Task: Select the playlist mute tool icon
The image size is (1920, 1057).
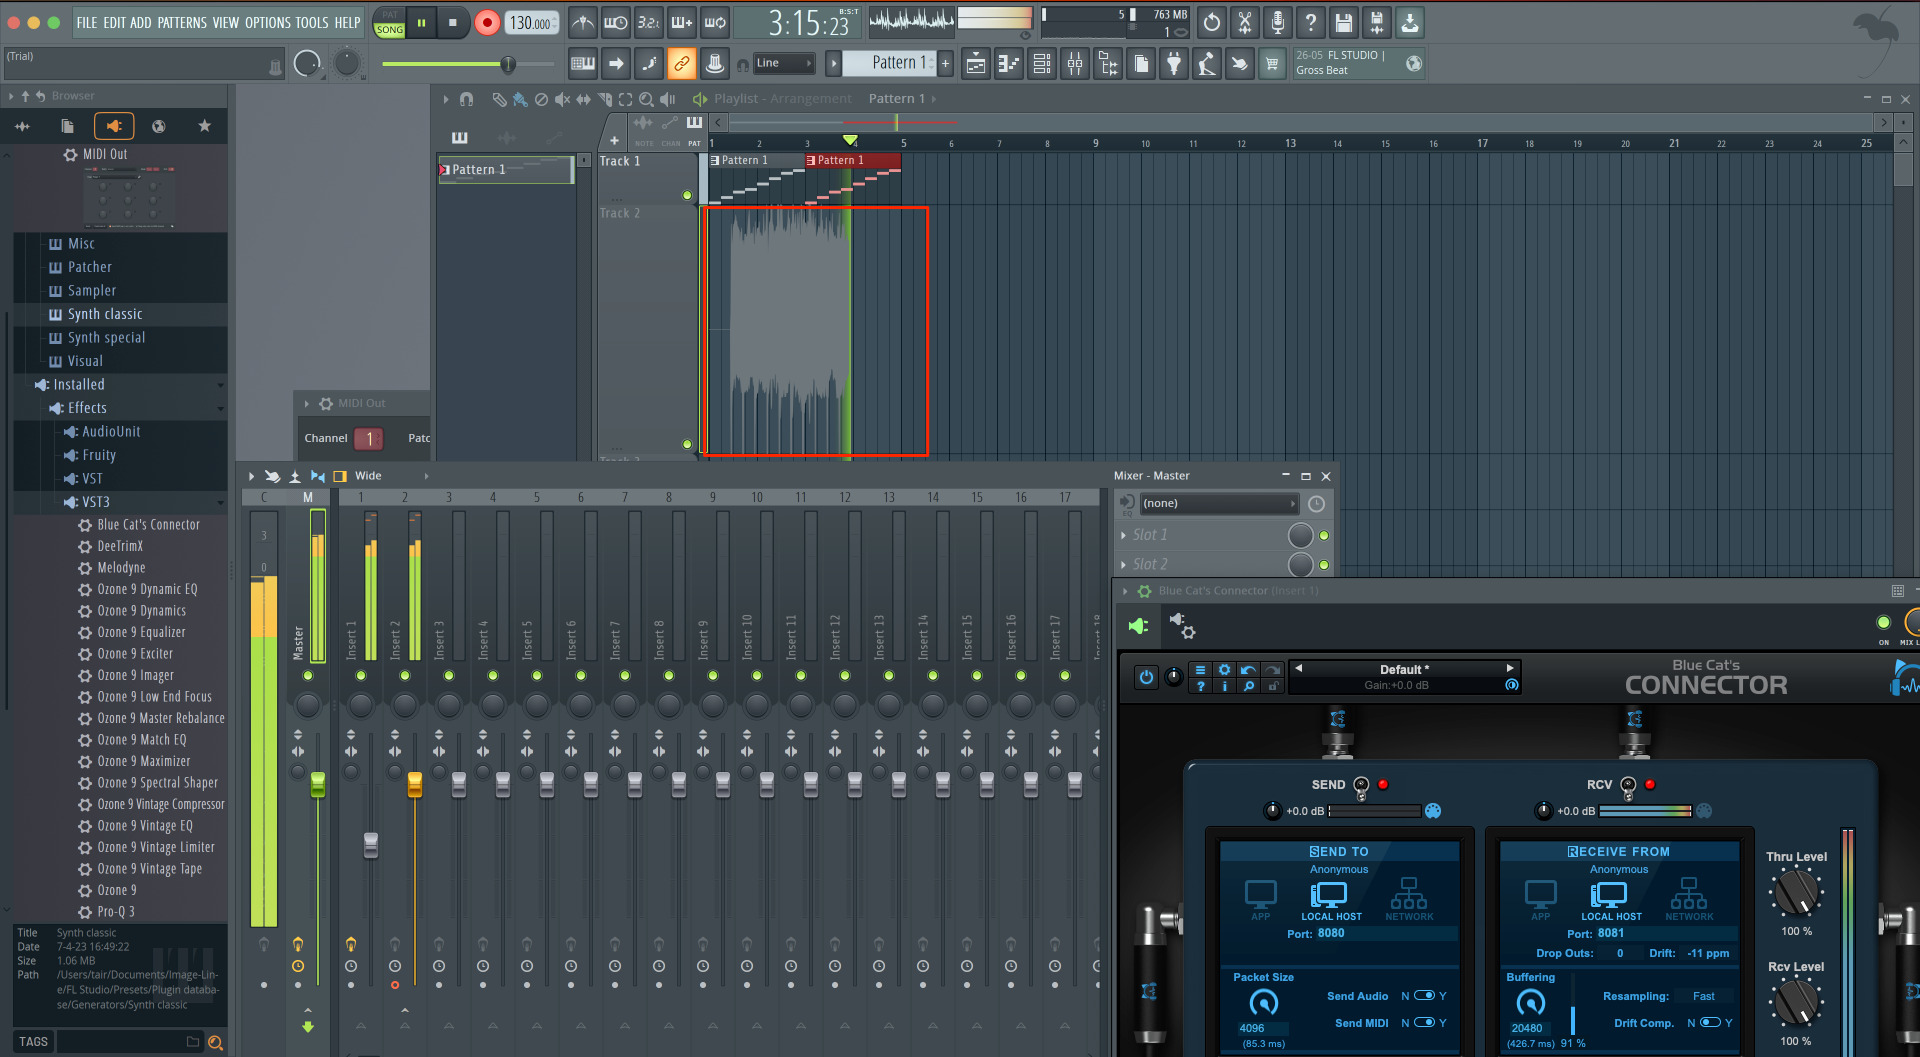Action: [x=562, y=99]
